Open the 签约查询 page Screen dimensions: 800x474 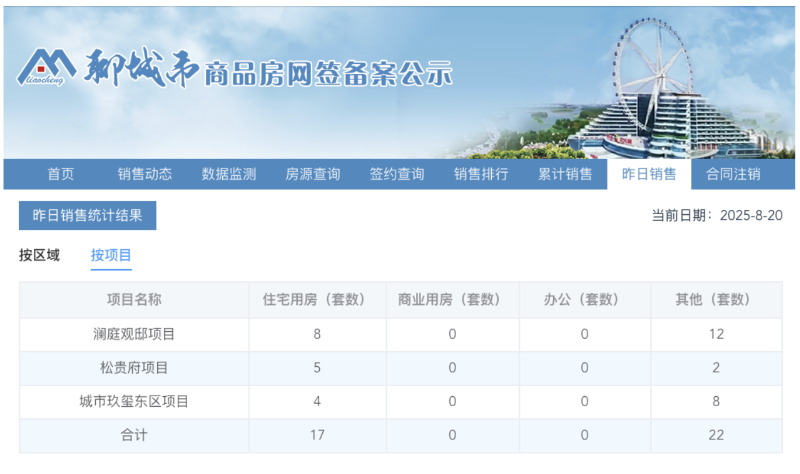pyautogui.click(x=397, y=174)
